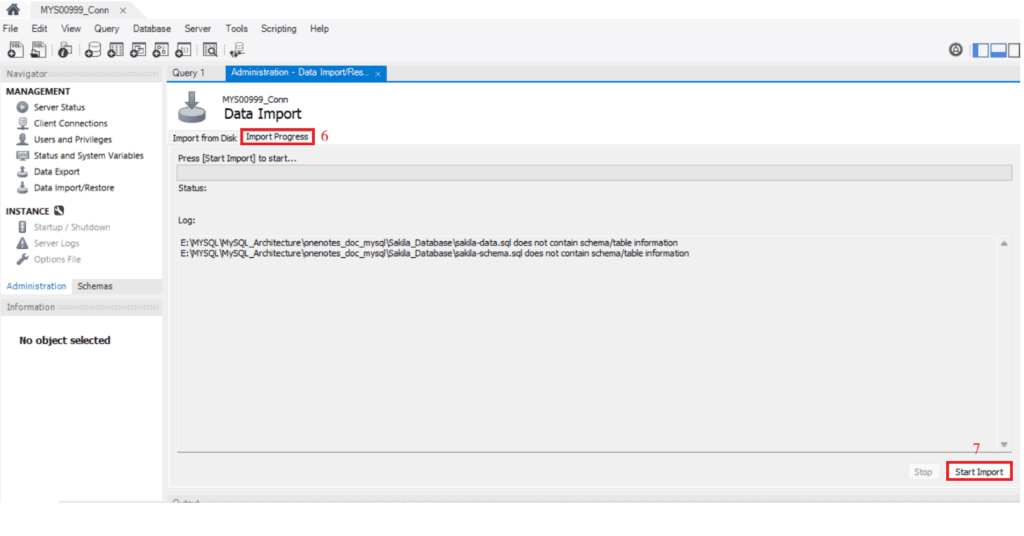
Task: Open the View menu
Action: (x=71, y=29)
